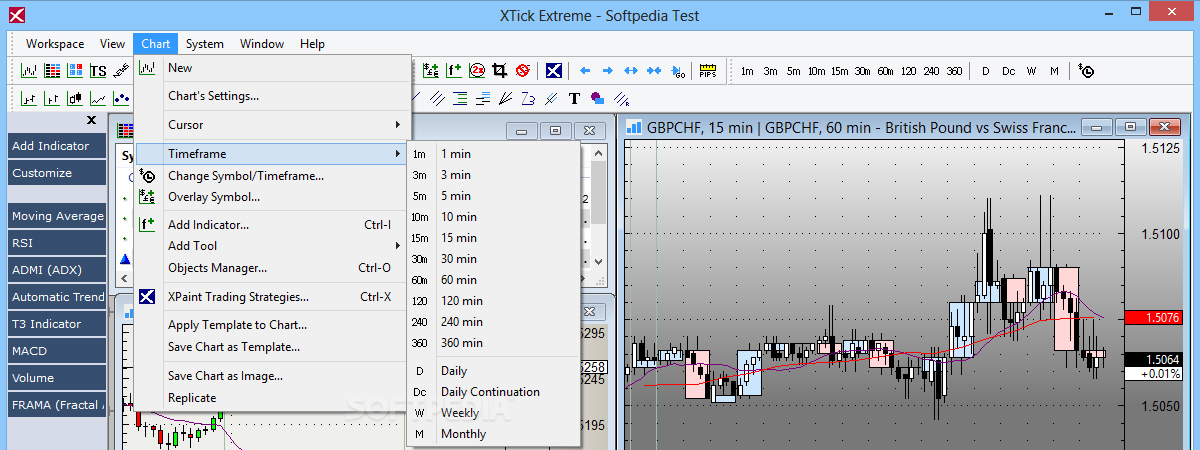Open XPaint from the blue X toolbar icon
Image resolution: width=1200 pixels, height=450 pixels.
pos(554,70)
